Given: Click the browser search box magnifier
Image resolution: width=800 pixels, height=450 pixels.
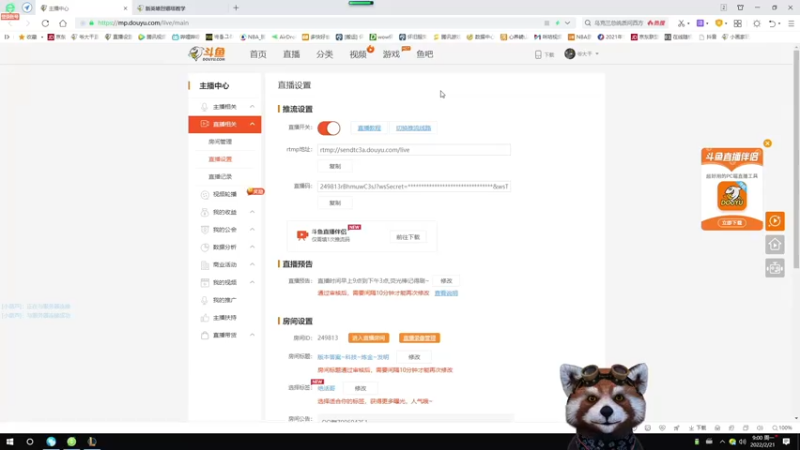Looking at the screenshot, I should pyautogui.click(x=588, y=23).
